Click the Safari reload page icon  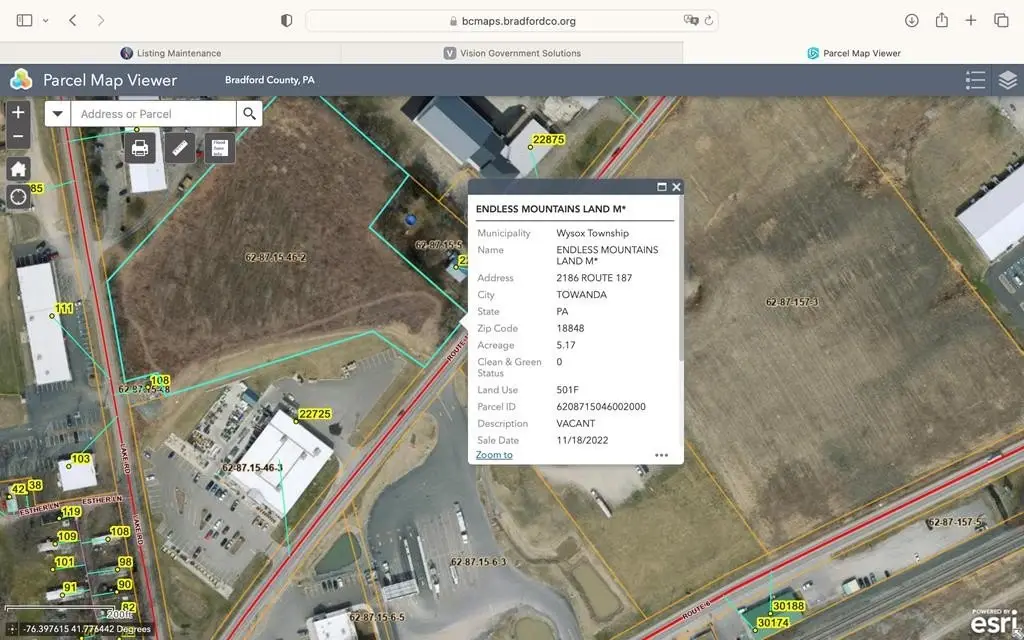[709, 20]
